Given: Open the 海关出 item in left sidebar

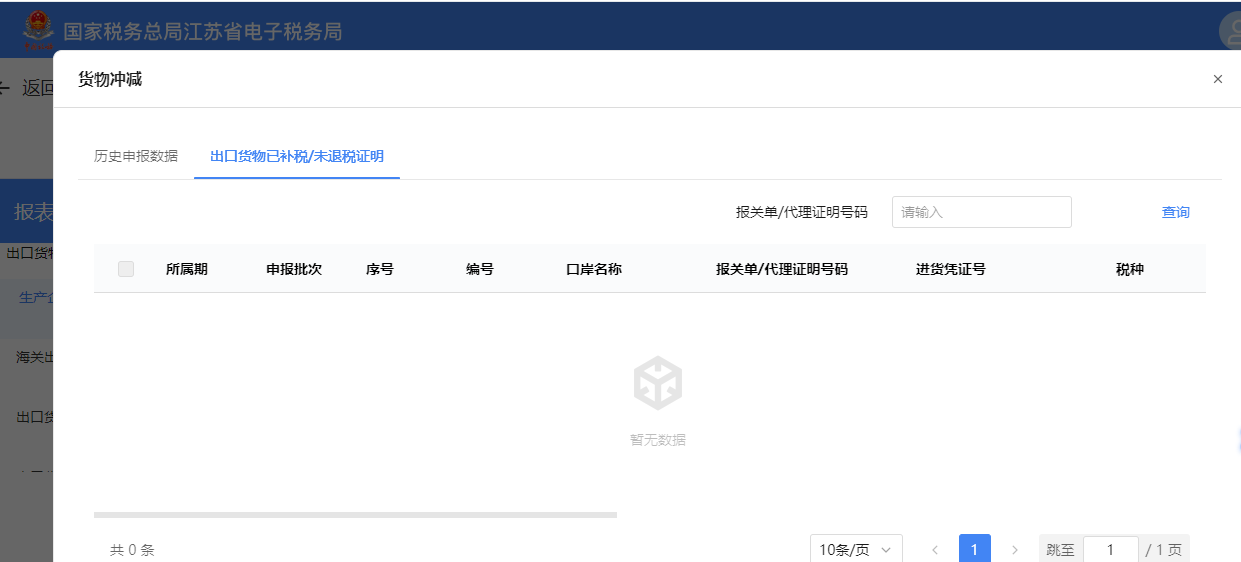Looking at the screenshot, I should [x=30, y=357].
